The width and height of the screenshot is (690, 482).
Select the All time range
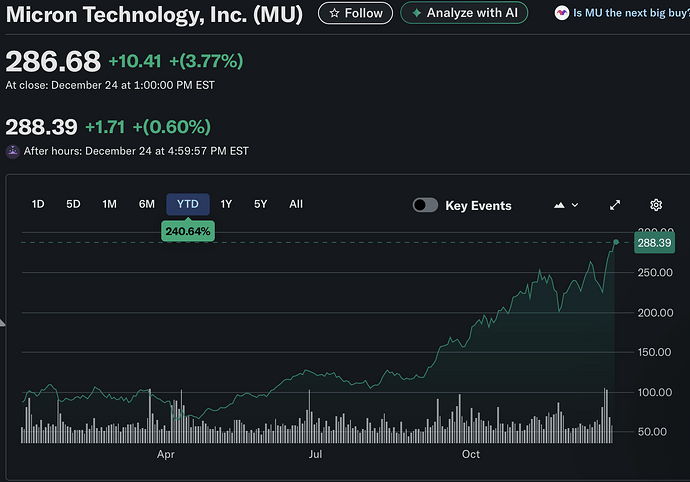tap(296, 204)
